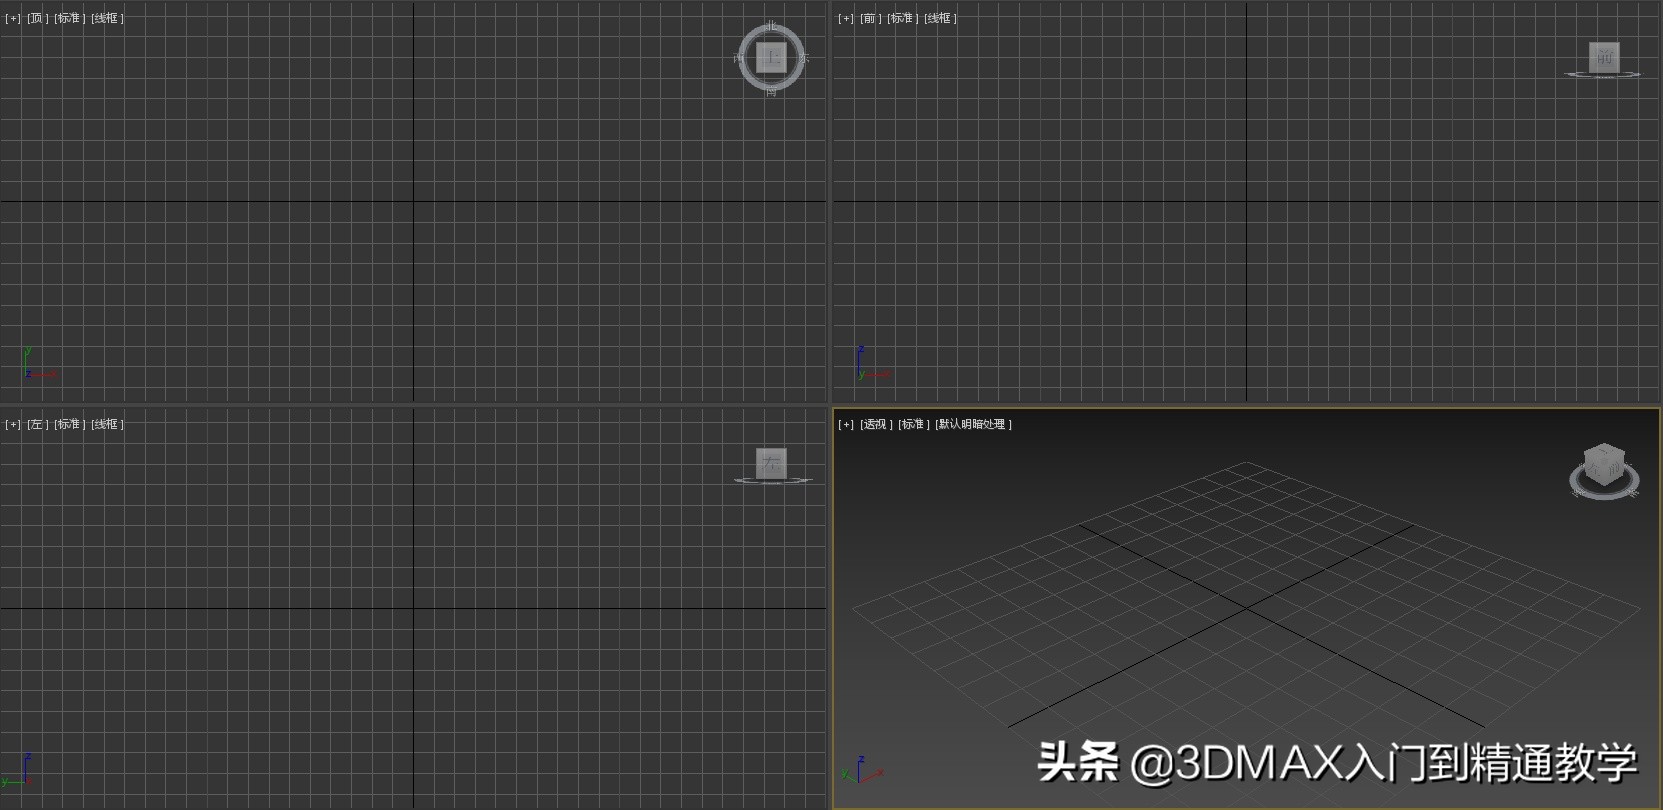Open the [前] view label menu
The height and width of the screenshot is (810, 1663).
pos(870,18)
